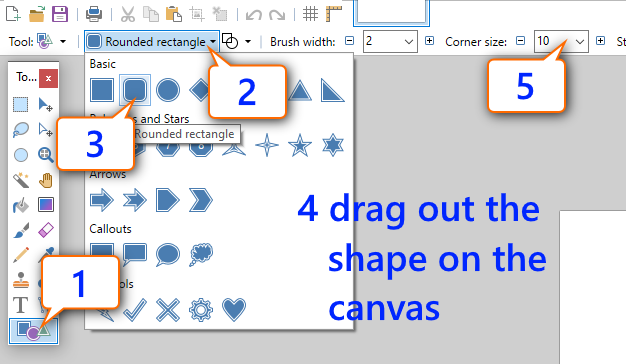Image resolution: width=626 pixels, height=364 pixels.
Task: Click the Undo arrow icon
Action: pyautogui.click(x=254, y=15)
